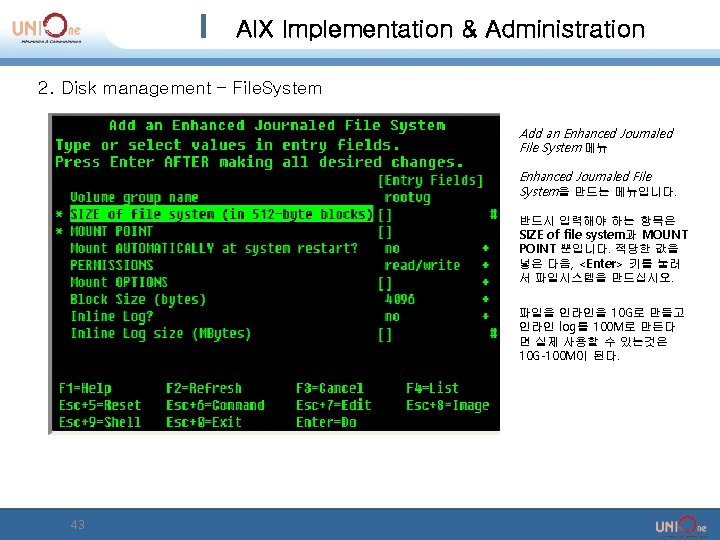Click the Block Size (bytes) label

click(x=138, y=300)
